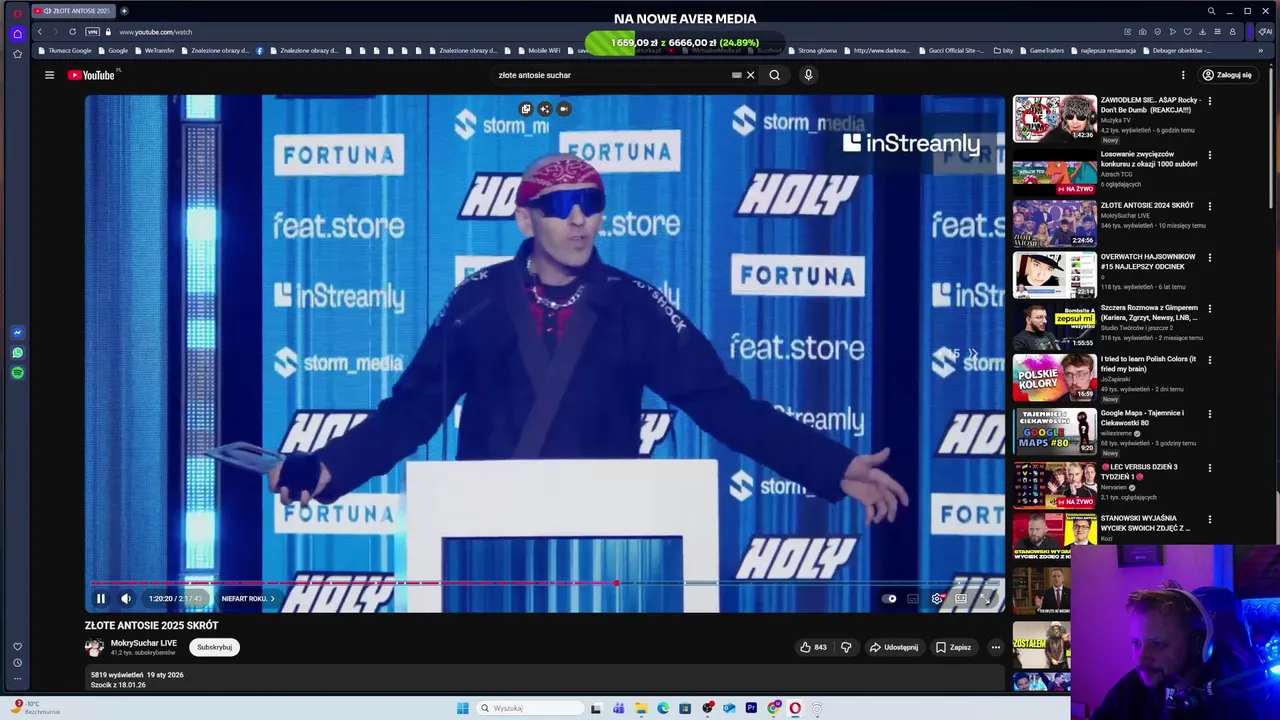
Task: Toggle the autoplay switch in player
Action: [890, 599]
